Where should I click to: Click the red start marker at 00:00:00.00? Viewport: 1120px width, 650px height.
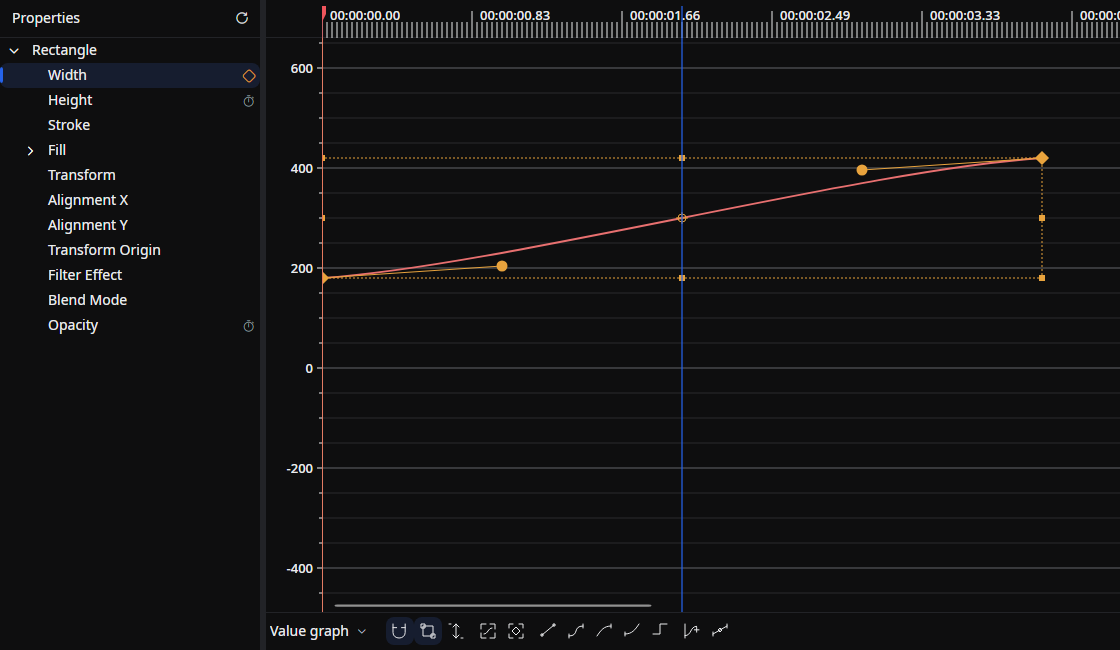[324, 12]
